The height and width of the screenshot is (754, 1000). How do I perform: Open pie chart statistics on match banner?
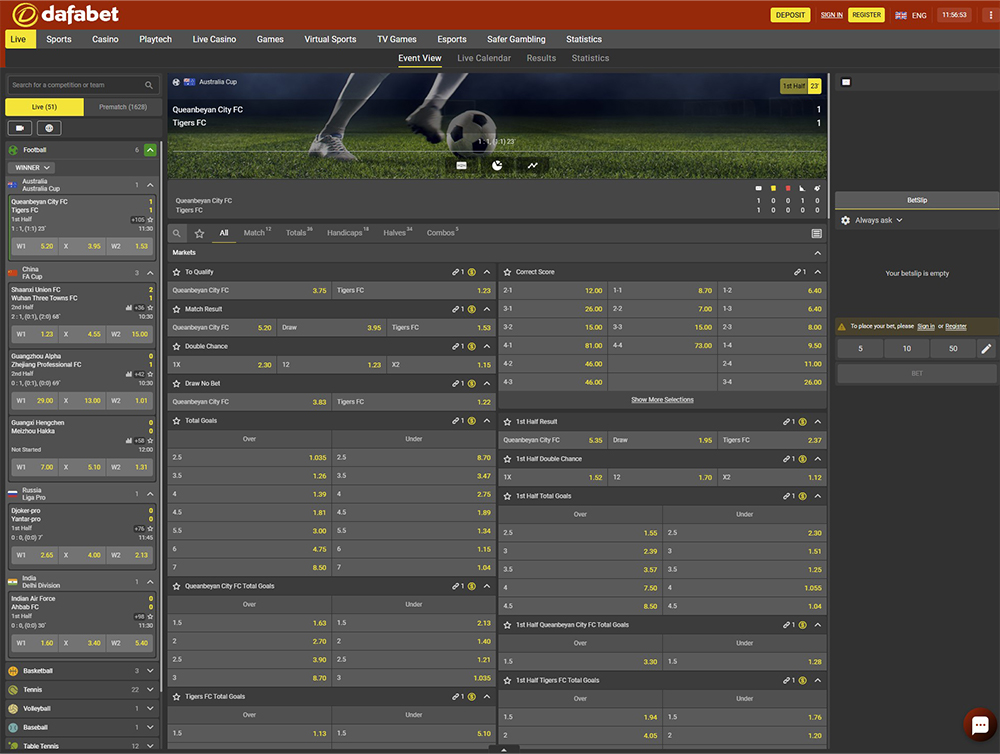(497, 165)
